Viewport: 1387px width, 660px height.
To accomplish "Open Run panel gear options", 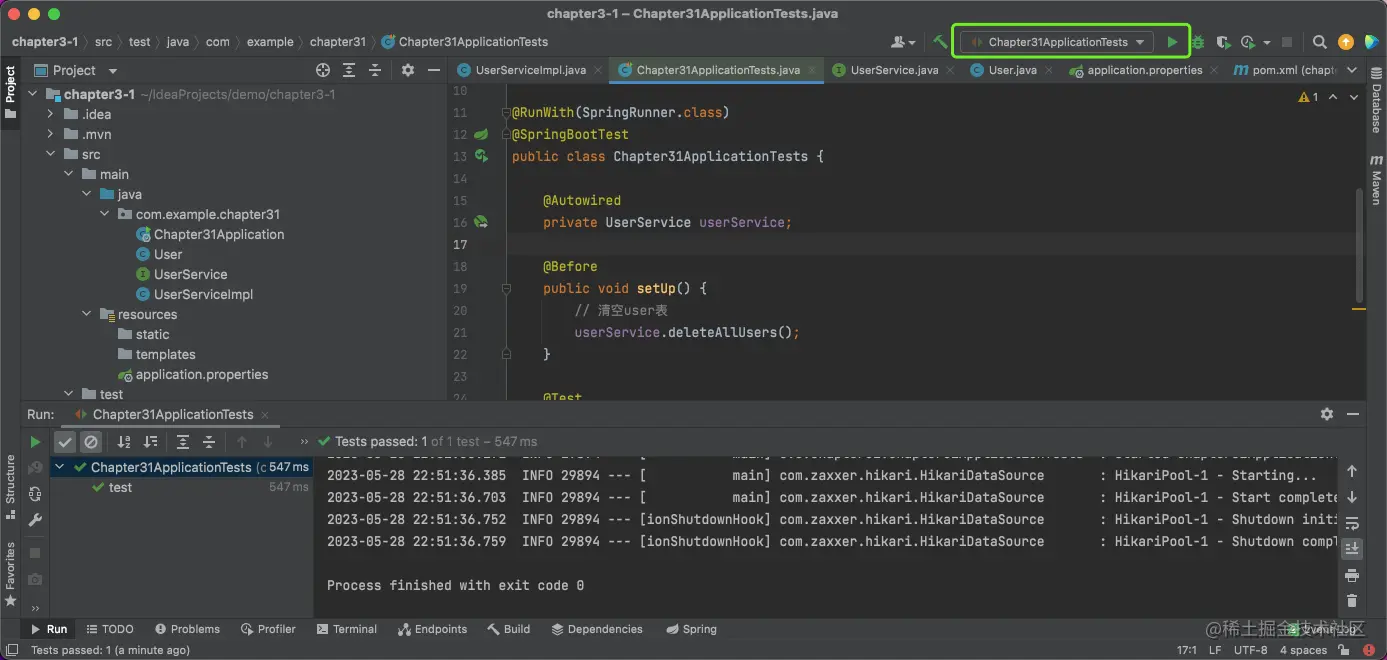I will click(1327, 414).
